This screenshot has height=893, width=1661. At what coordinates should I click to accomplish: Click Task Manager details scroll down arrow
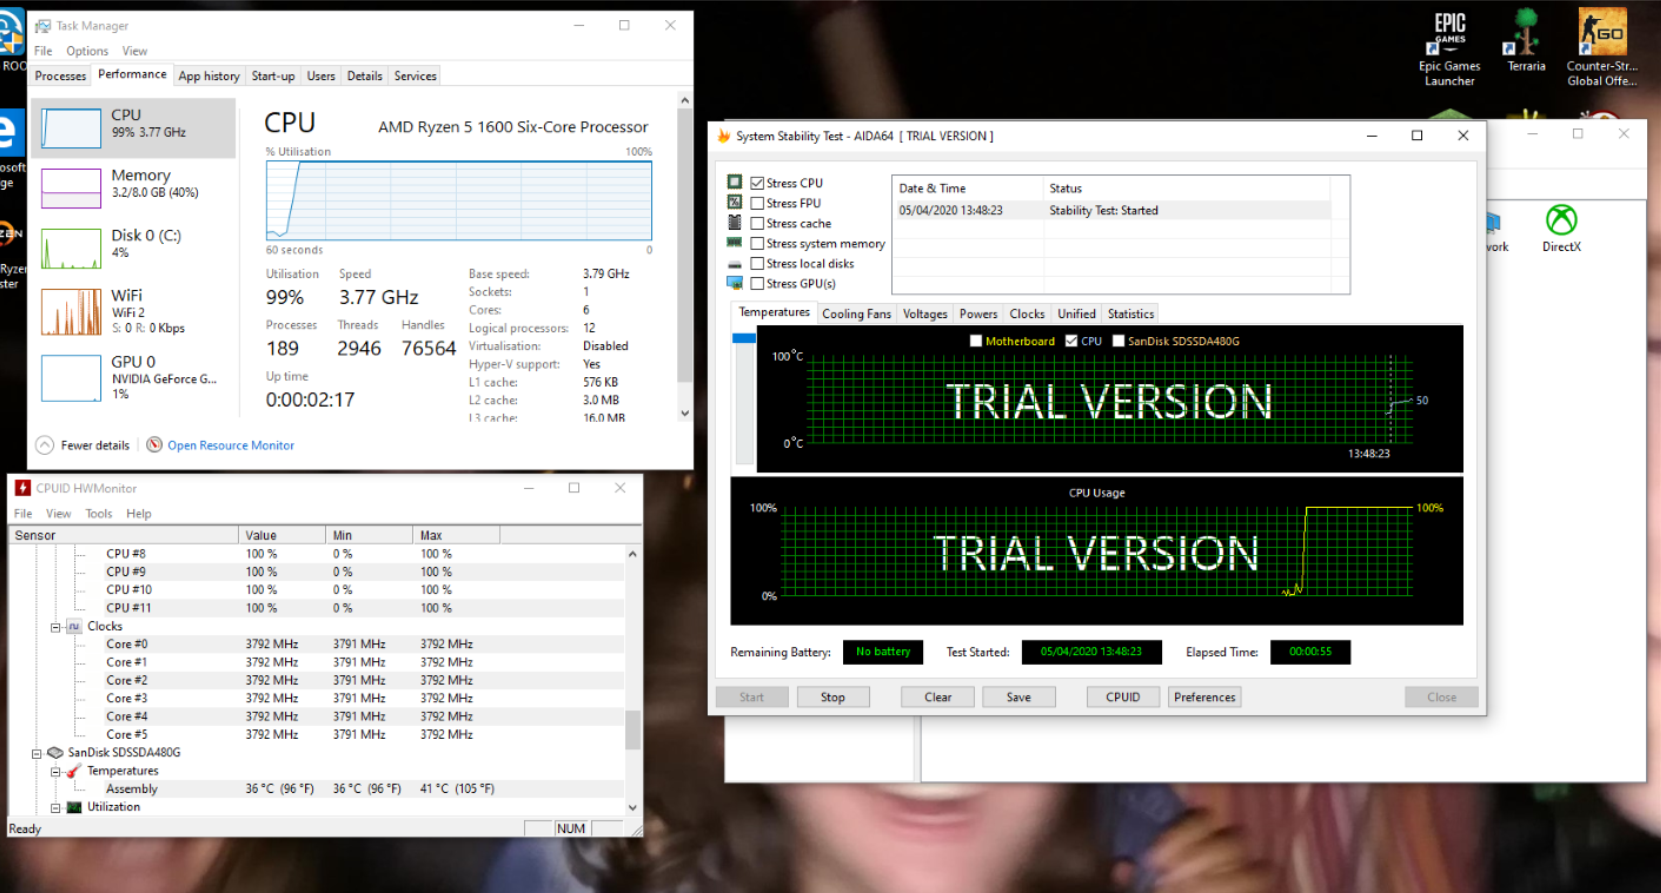(685, 413)
